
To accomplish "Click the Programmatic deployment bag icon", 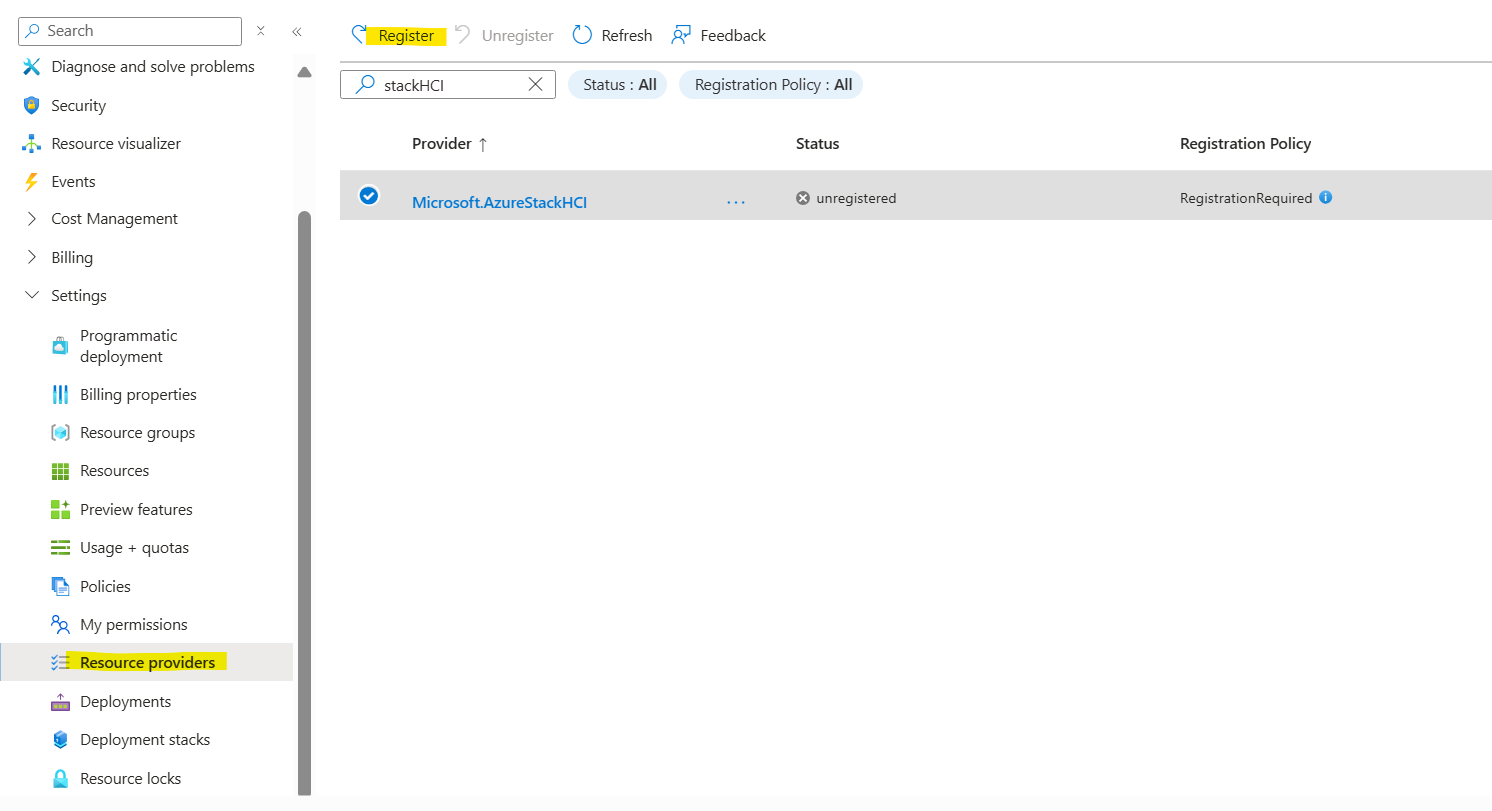I will click(60, 346).
